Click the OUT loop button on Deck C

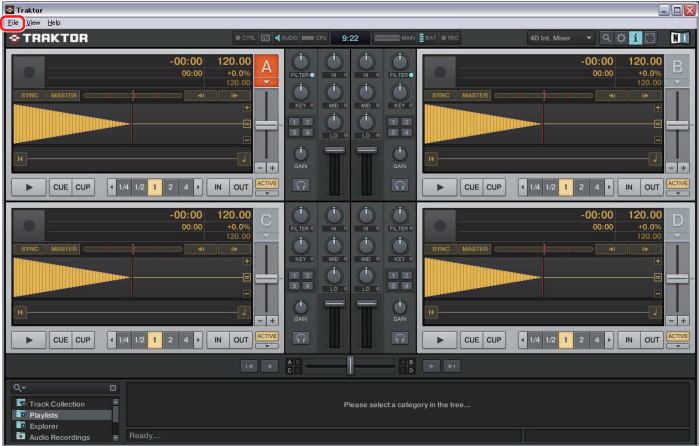click(241, 340)
